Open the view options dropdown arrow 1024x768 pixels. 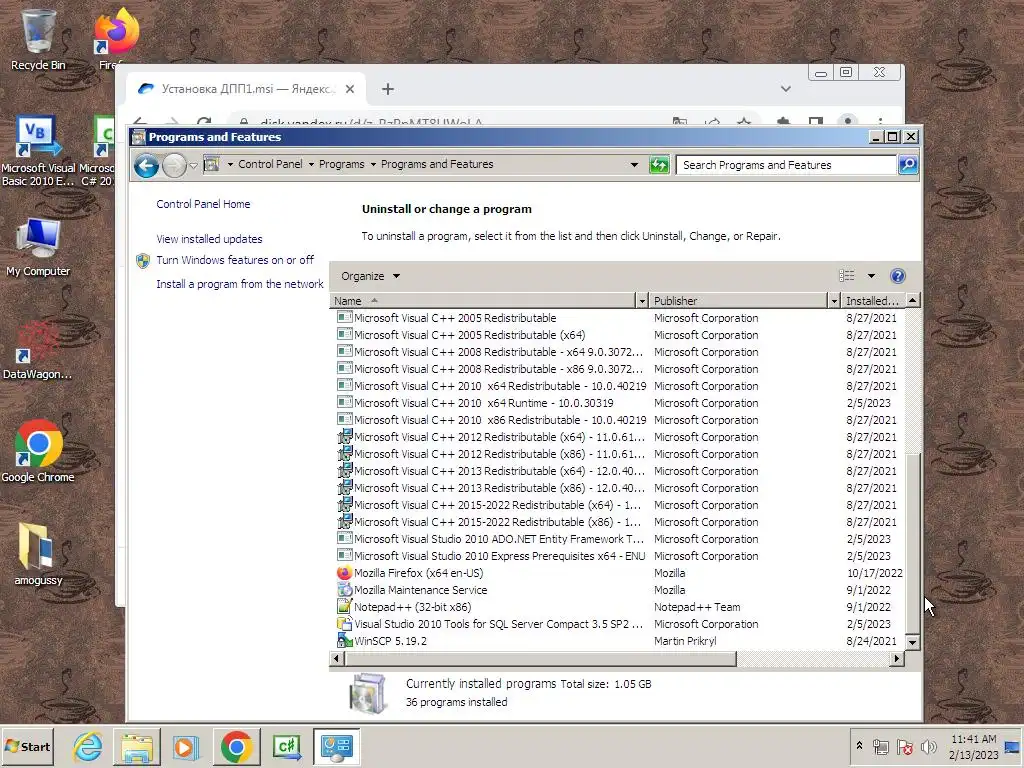(x=871, y=276)
